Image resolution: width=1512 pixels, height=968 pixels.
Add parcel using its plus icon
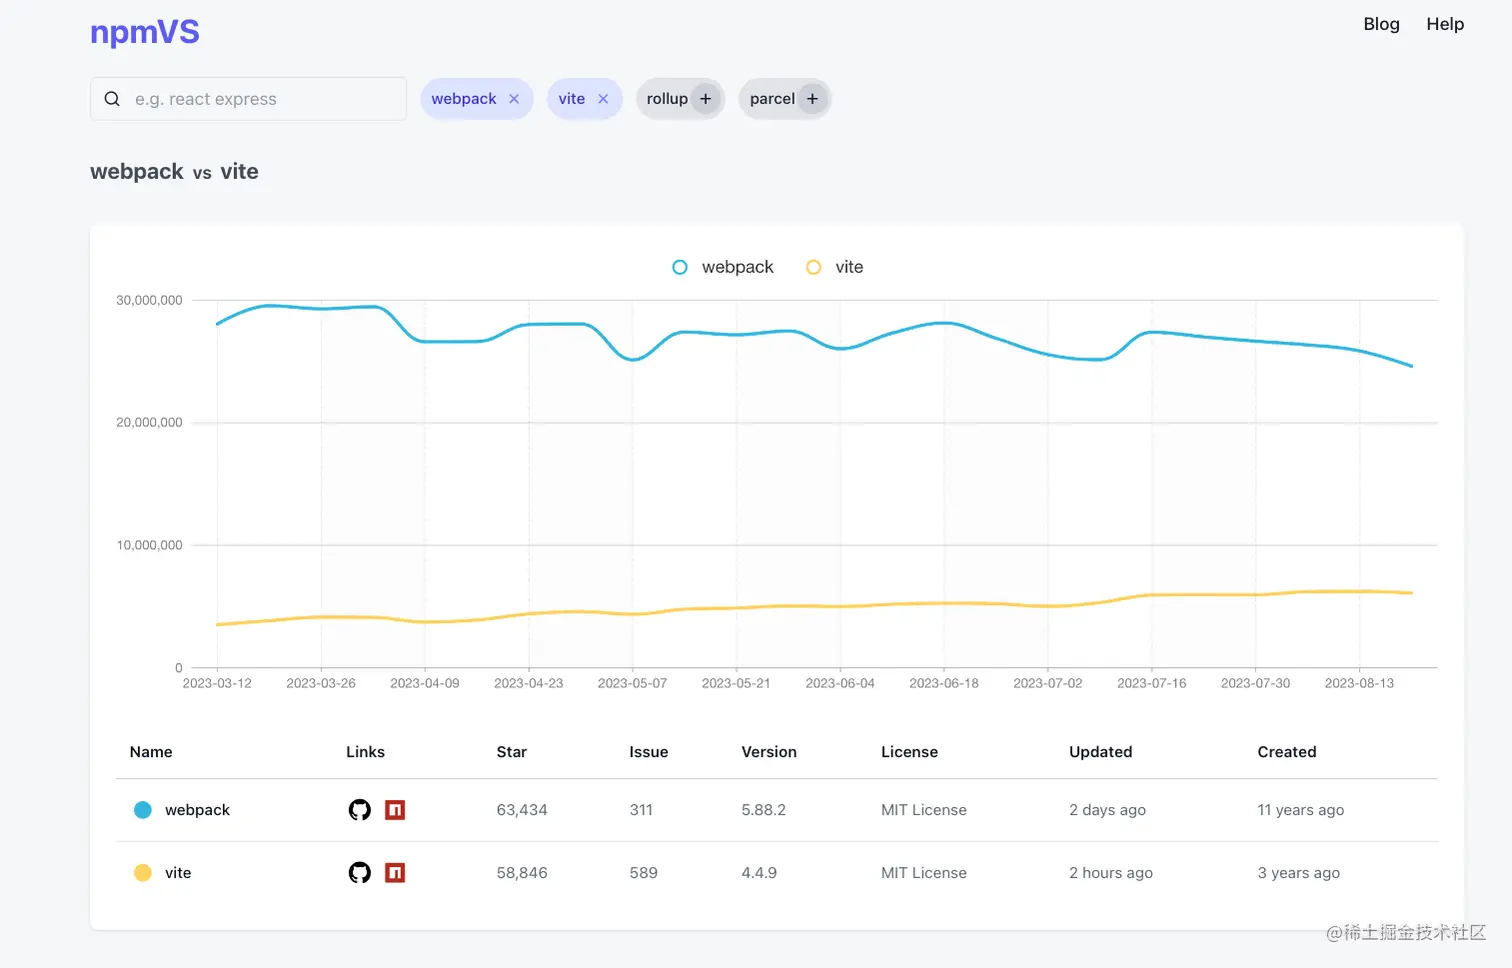pos(812,99)
